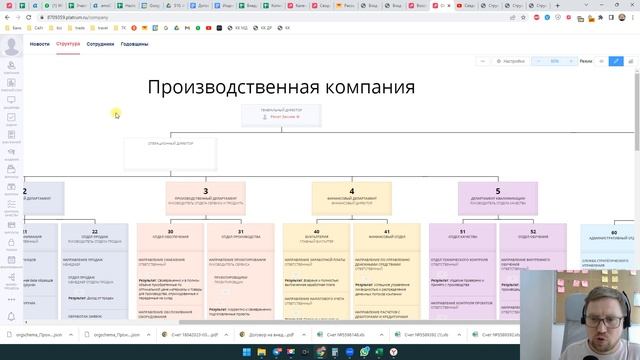Open the Годовщины tab
Image resolution: width=640 pixels, height=360 pixels.
[x=134, y=44]
